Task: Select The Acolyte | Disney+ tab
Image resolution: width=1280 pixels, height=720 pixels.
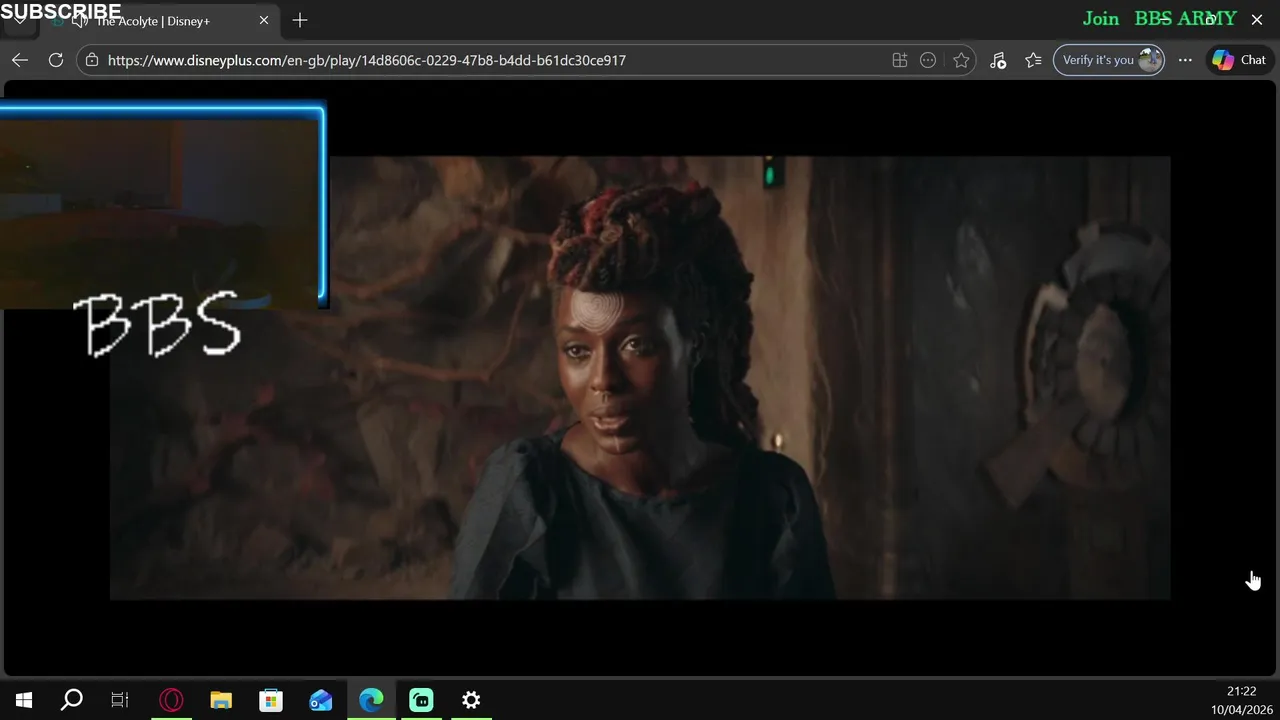Action: tap(152, 21)
